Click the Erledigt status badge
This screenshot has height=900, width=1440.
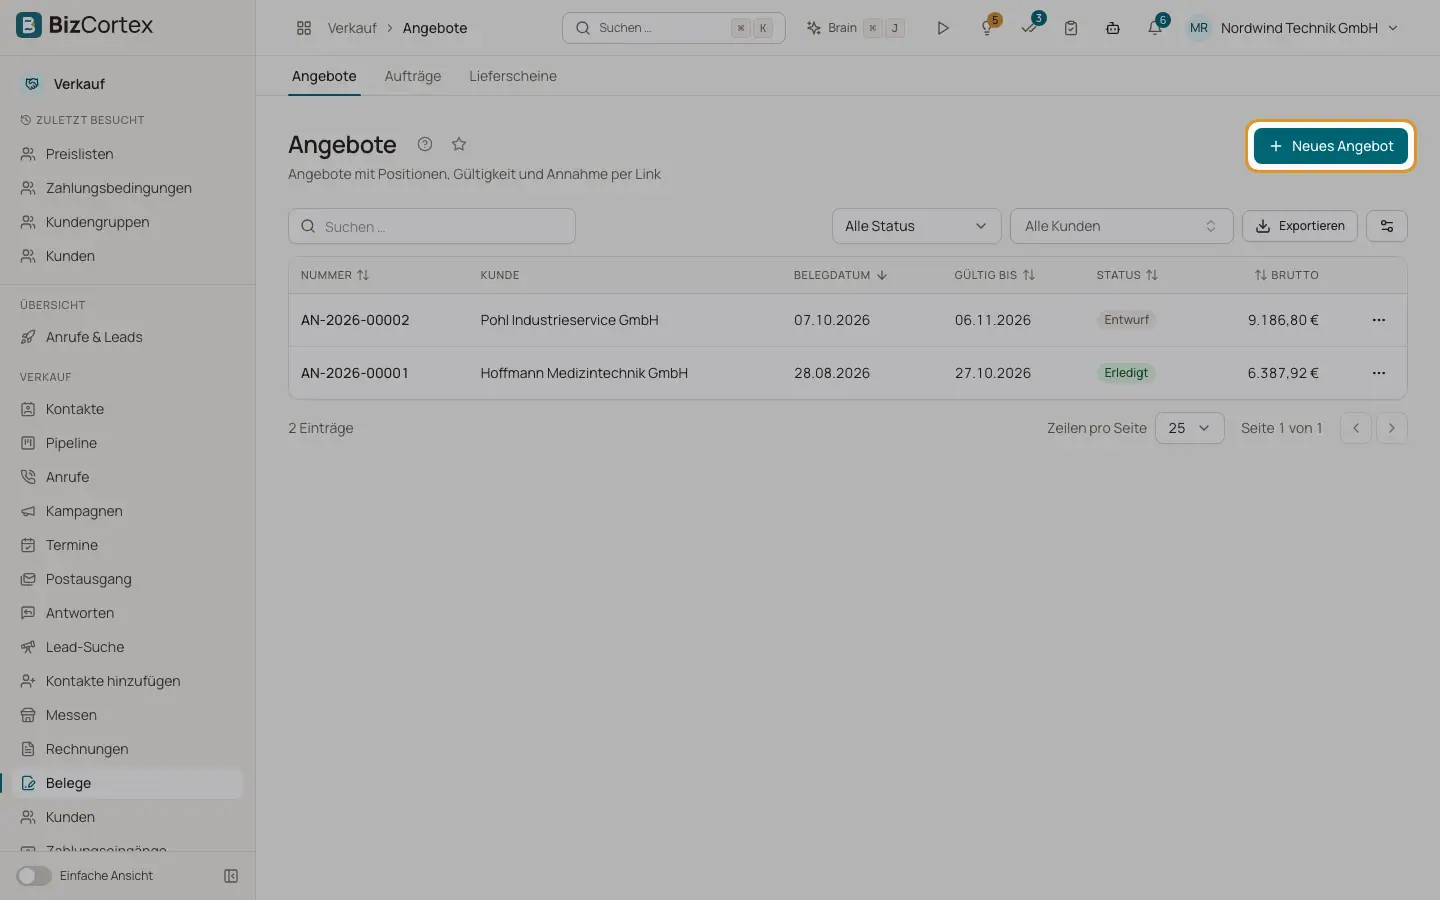pyautogui.click(x=1126, y=373)
